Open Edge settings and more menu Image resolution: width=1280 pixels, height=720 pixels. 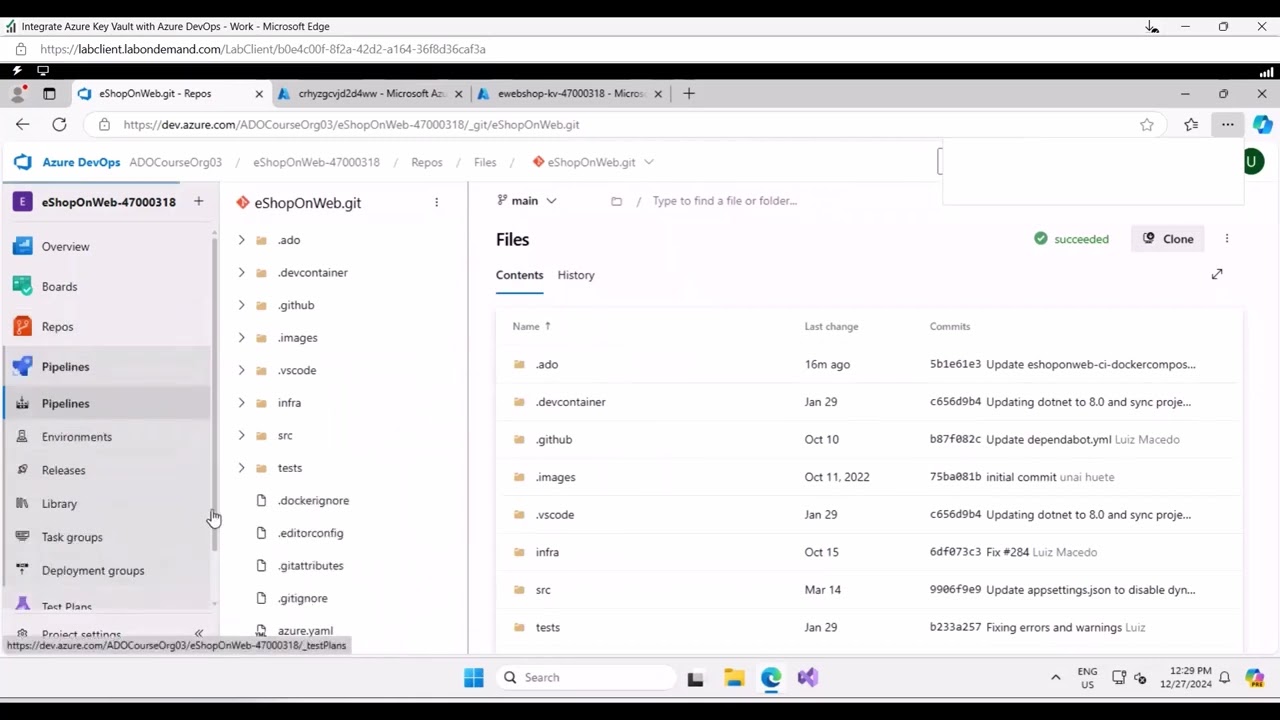1227,124
